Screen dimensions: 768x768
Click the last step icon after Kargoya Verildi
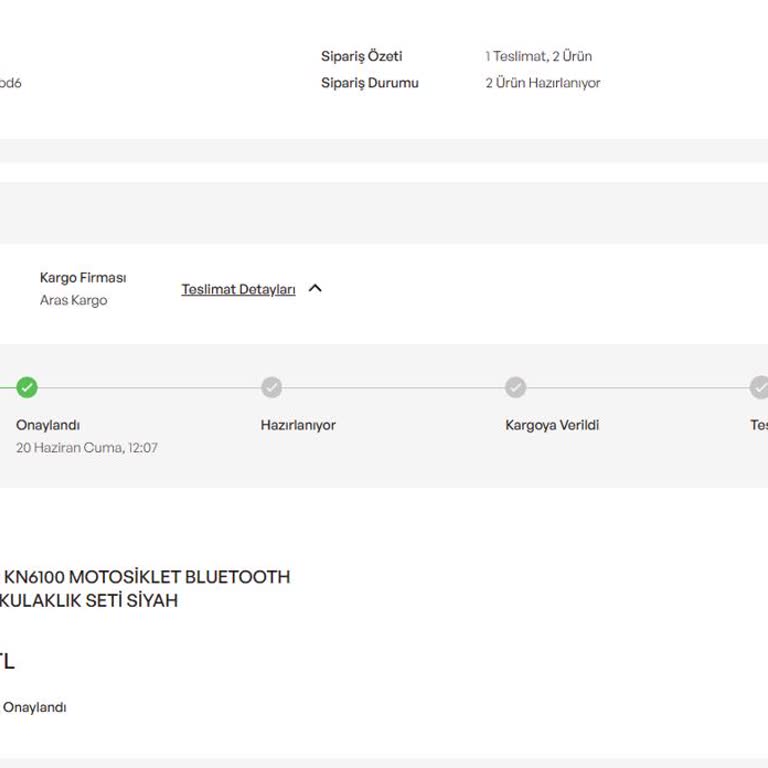pos(759,387)
